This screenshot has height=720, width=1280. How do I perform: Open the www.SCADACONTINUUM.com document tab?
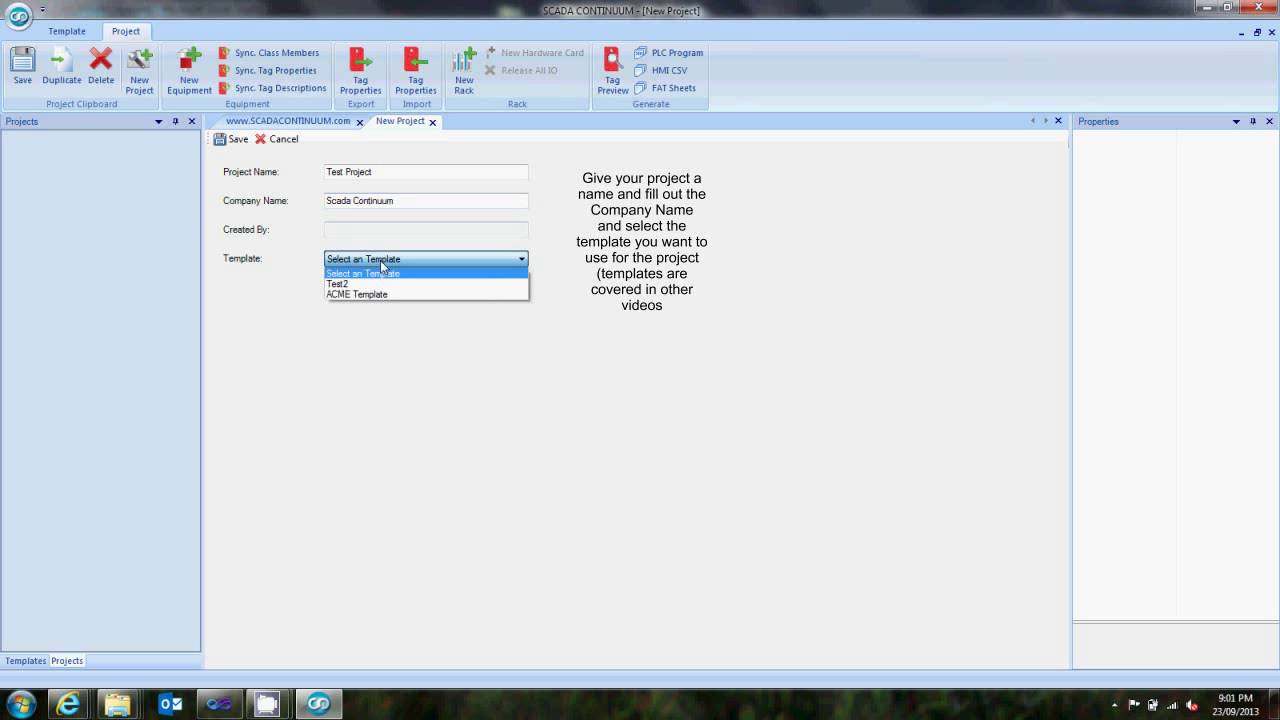click(x=288, y=121)
